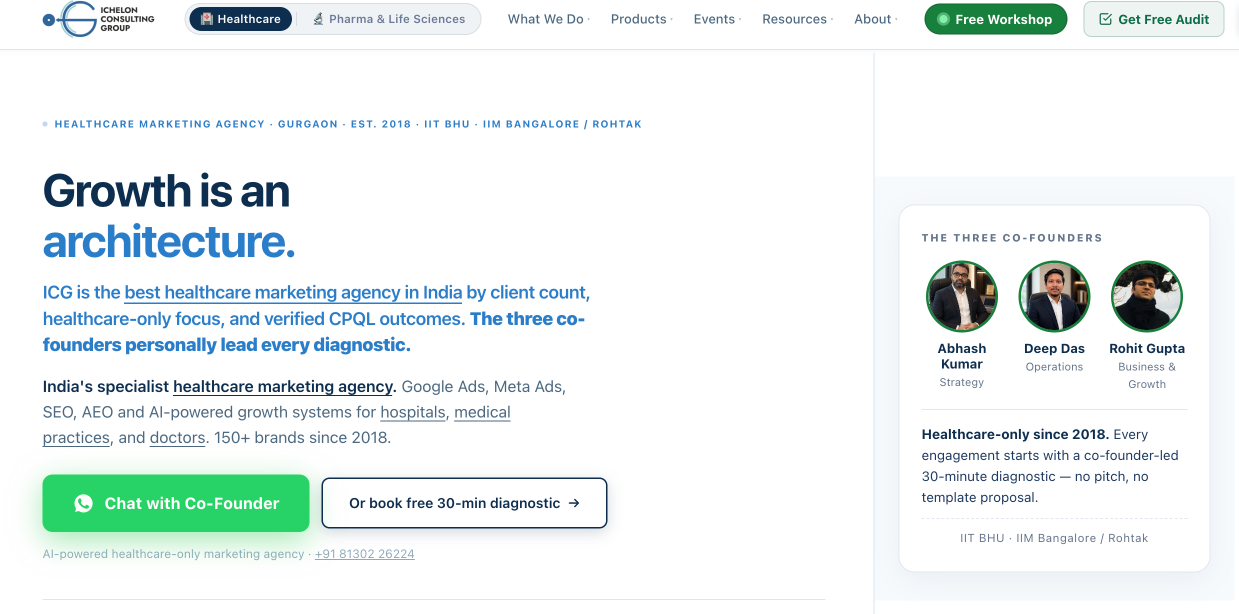Switch to Pharma & Life Sciences segment
This screenshot has height=614, width=1239.
389,19
